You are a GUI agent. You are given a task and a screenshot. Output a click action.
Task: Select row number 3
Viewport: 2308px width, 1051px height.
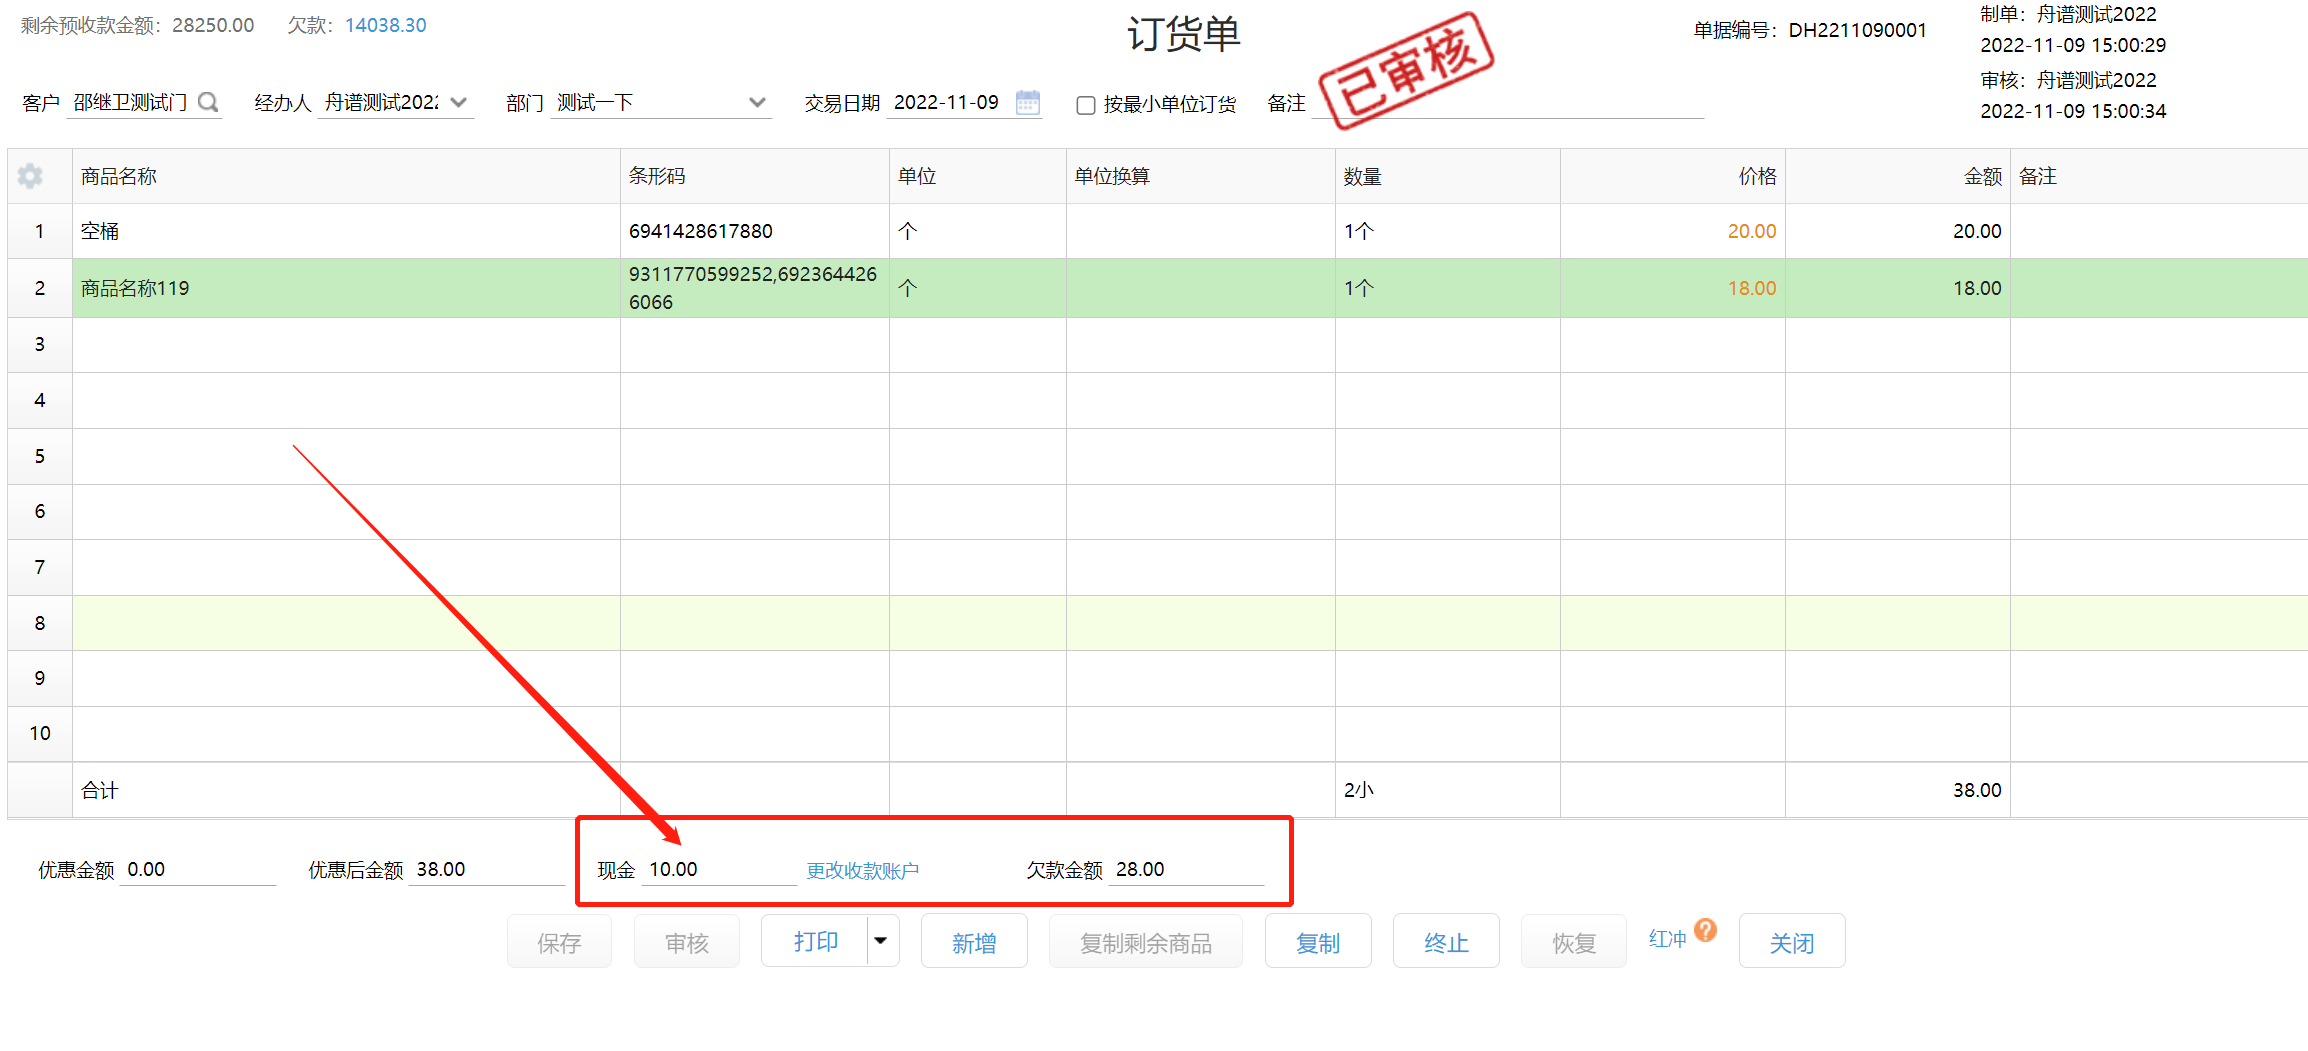[40, 344]
